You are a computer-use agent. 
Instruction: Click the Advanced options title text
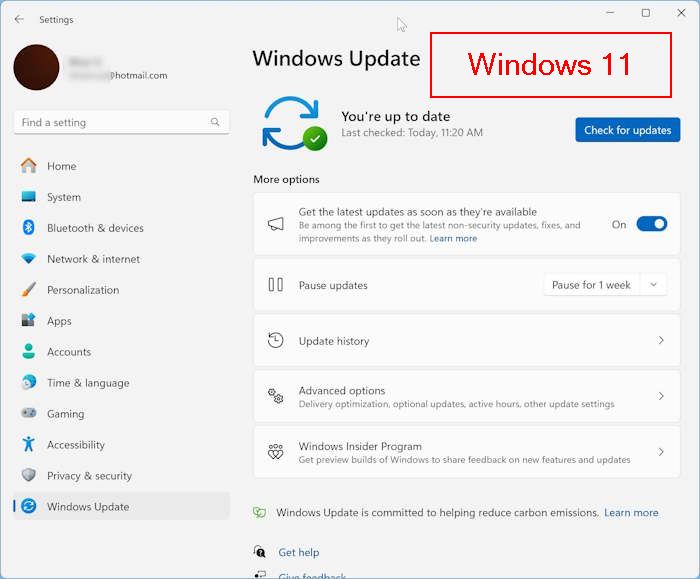pos(342,391)
